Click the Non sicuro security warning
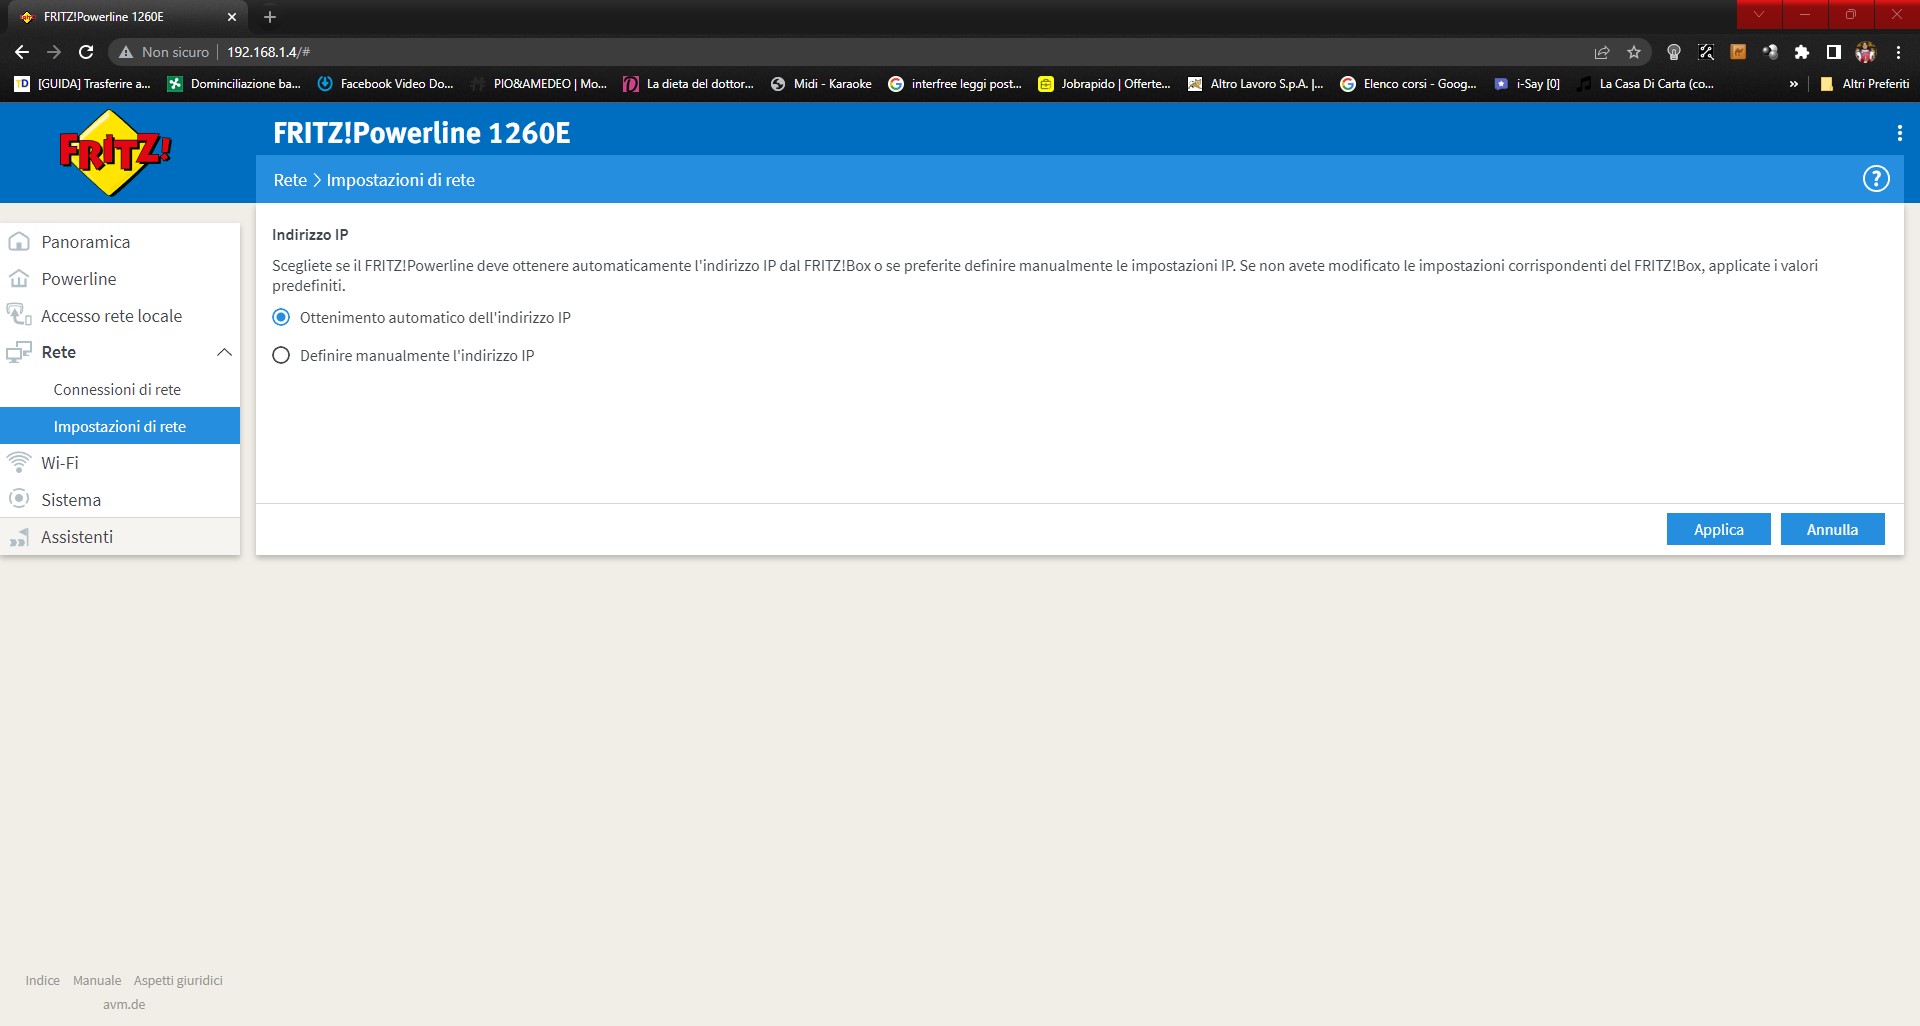 click(164, 52)
